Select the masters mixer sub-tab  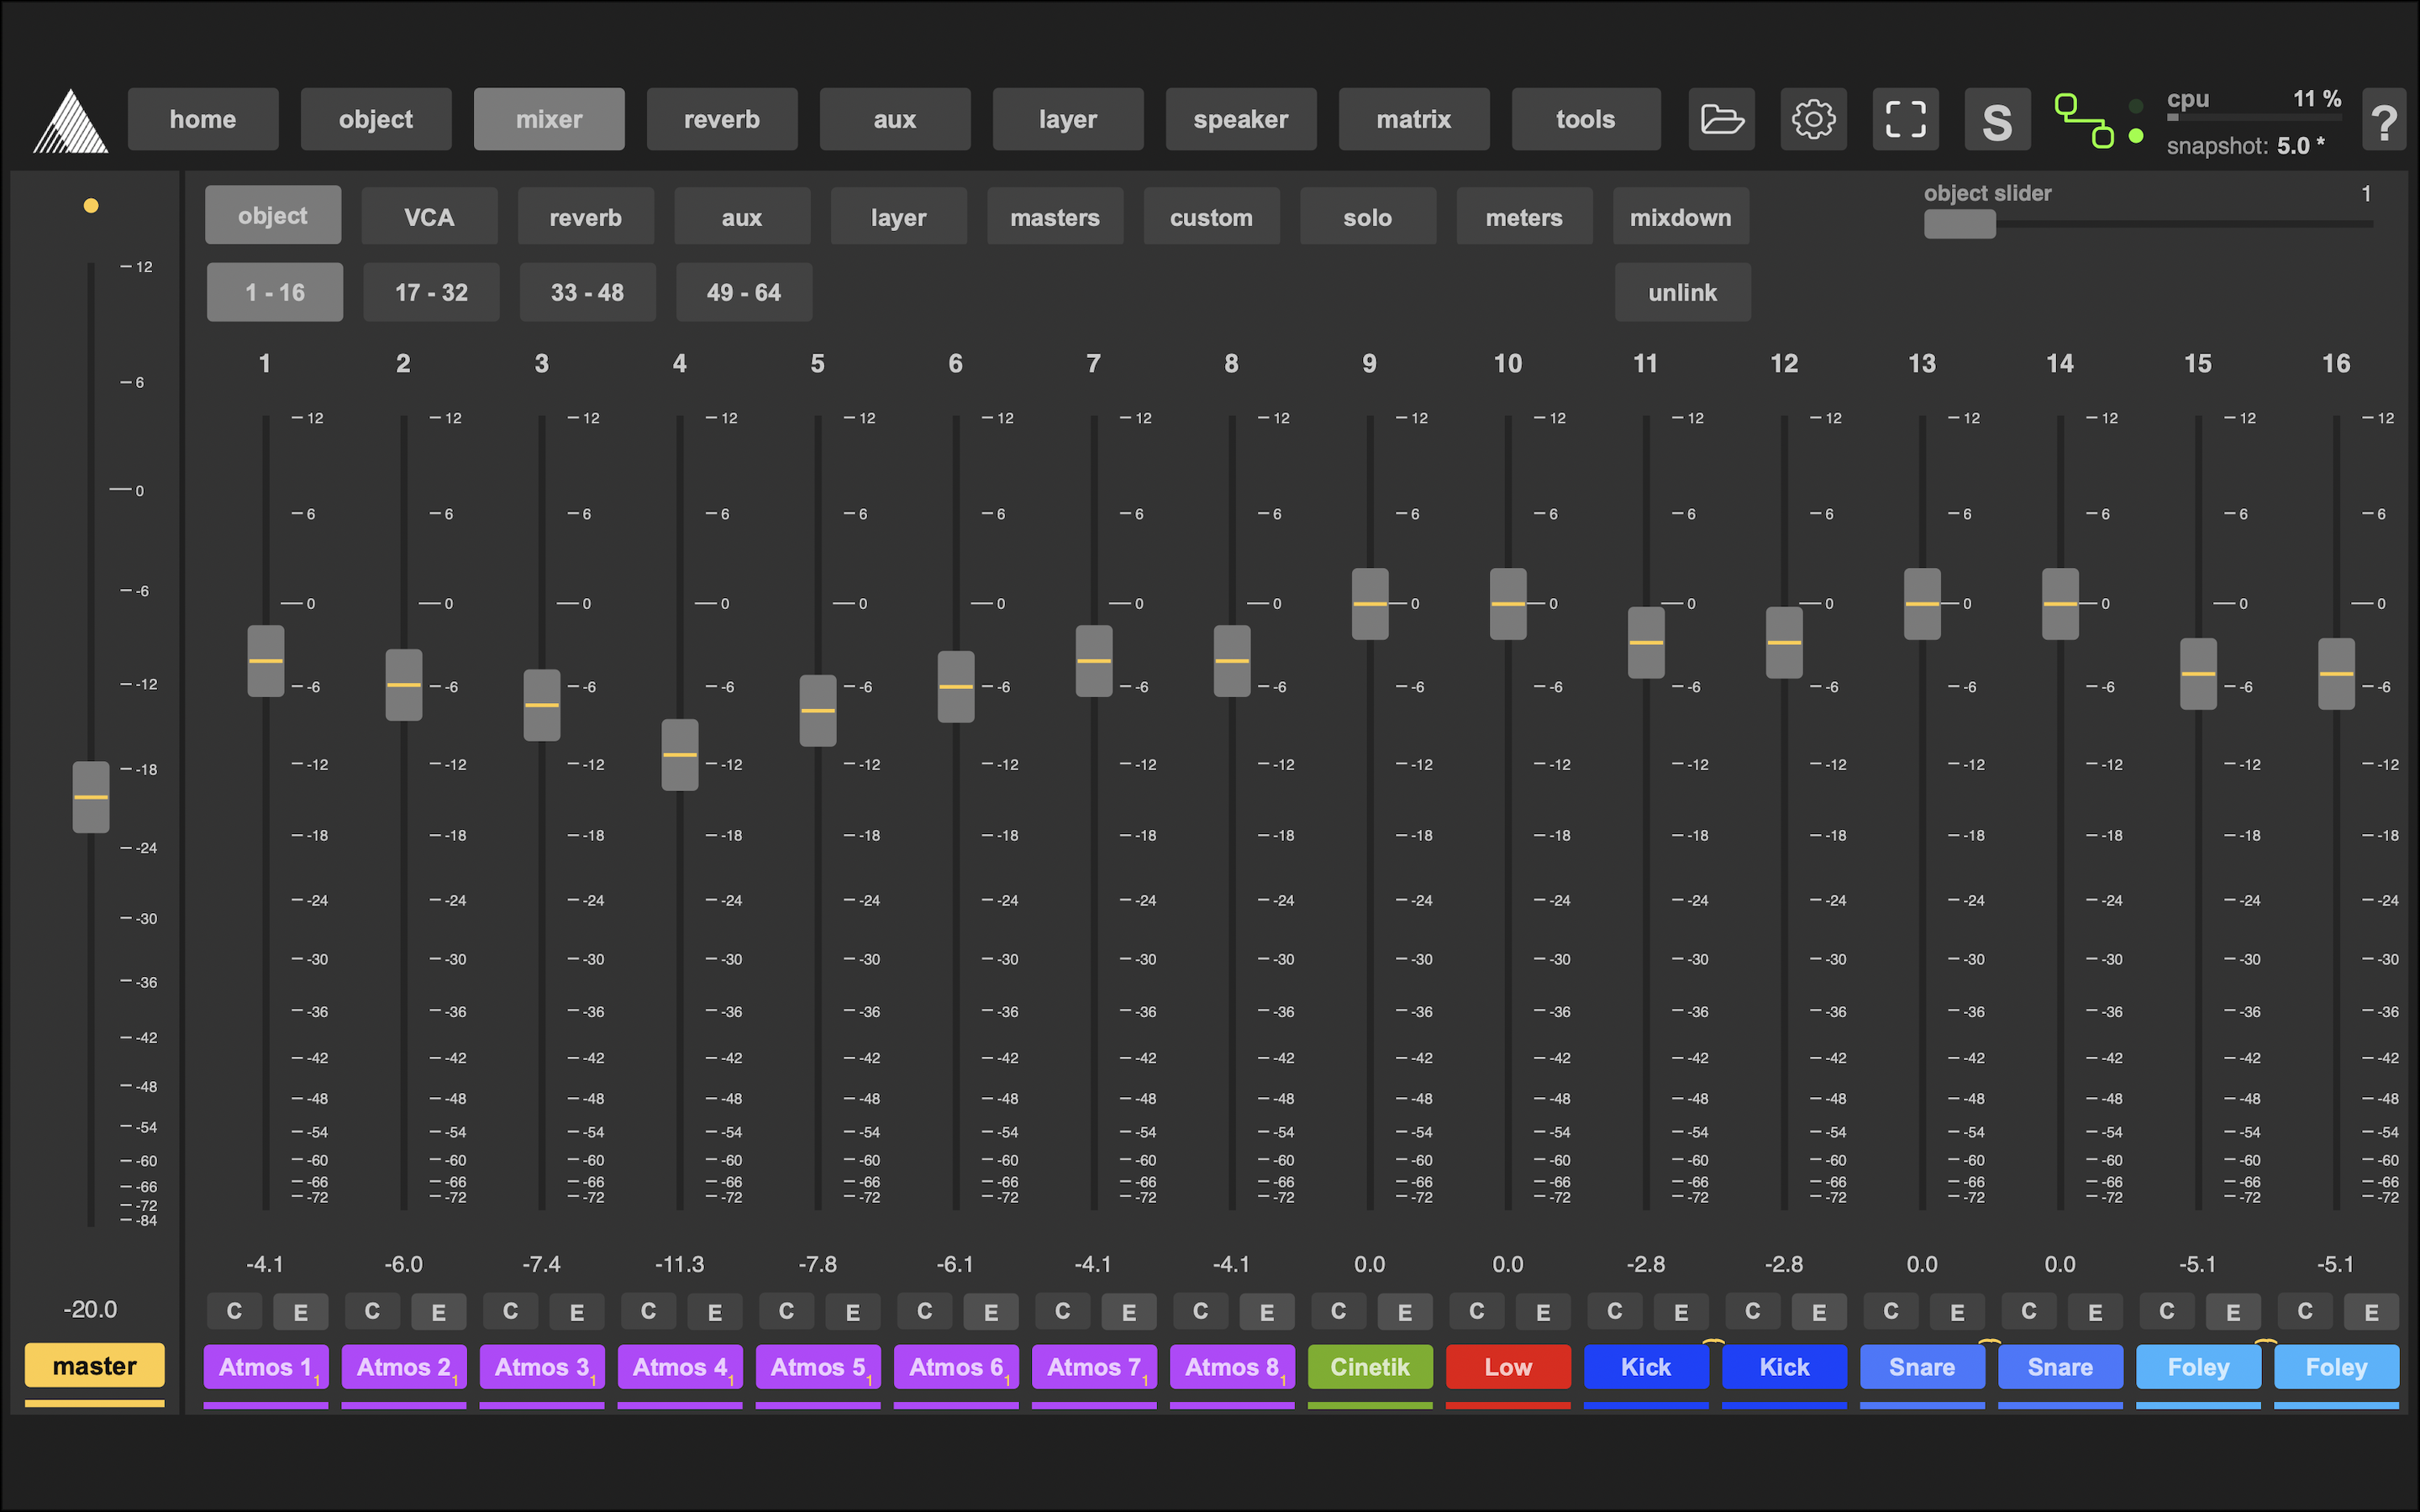[x=1055, y=216]
